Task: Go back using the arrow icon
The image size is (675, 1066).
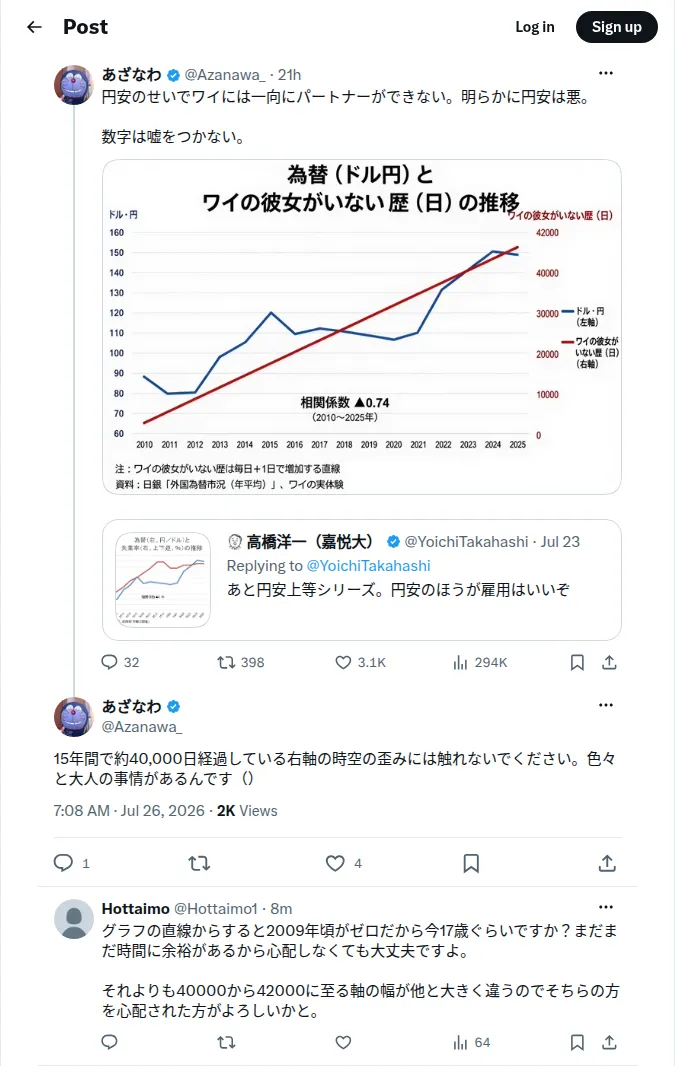Action: click(34, 27)
